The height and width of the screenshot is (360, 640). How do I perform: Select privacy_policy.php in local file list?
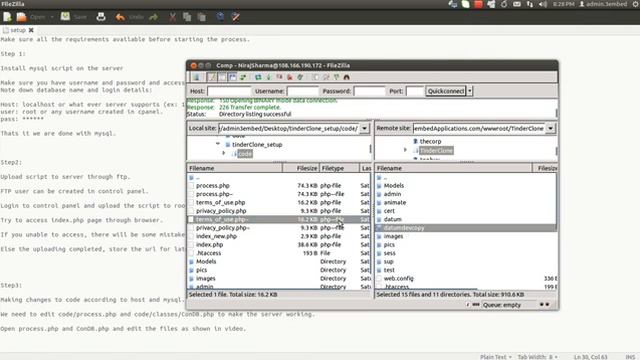[279, 211]
